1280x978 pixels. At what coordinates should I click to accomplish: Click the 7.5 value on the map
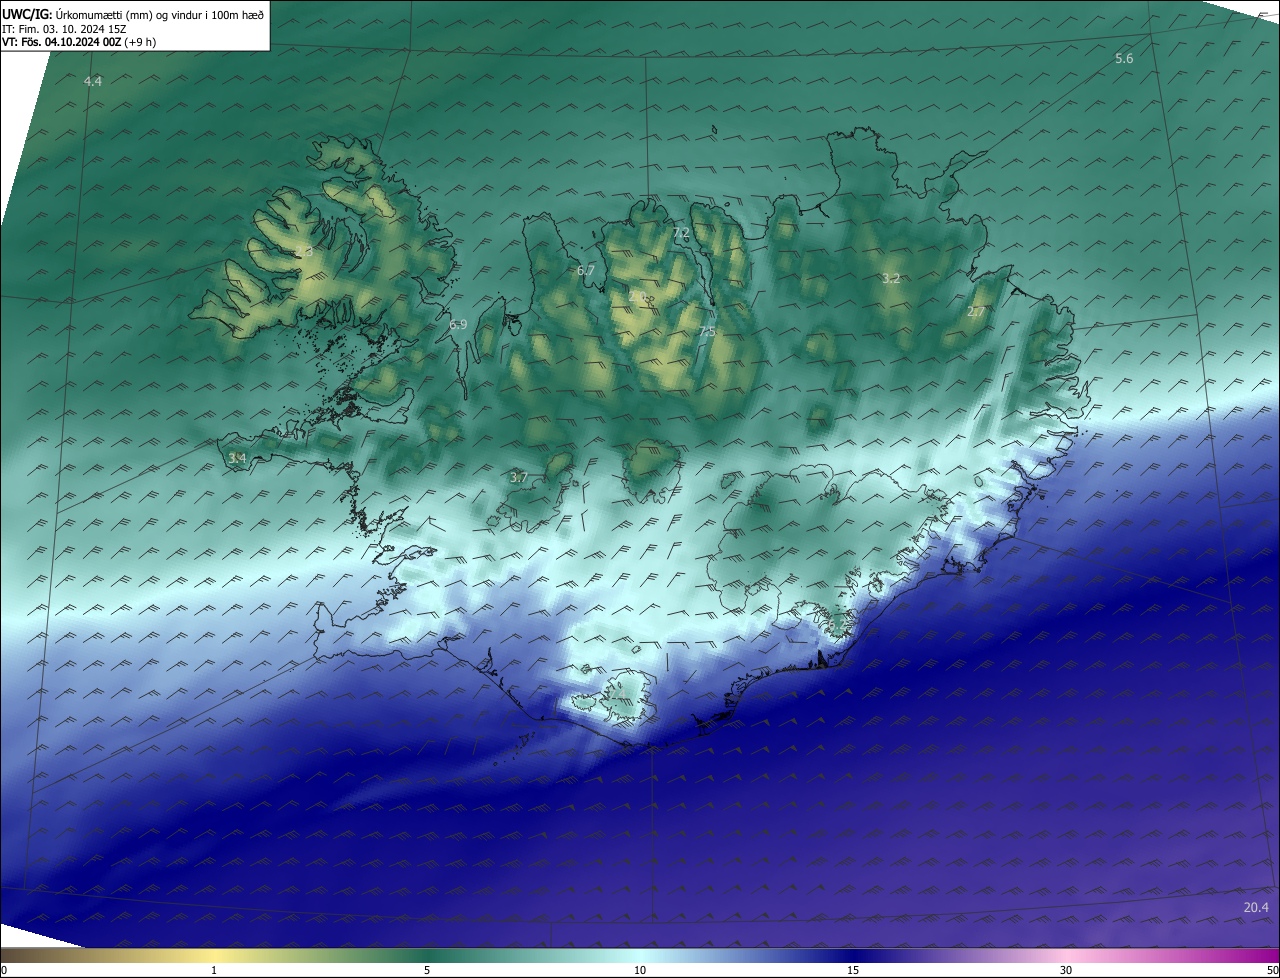click(x=707, y=331)
